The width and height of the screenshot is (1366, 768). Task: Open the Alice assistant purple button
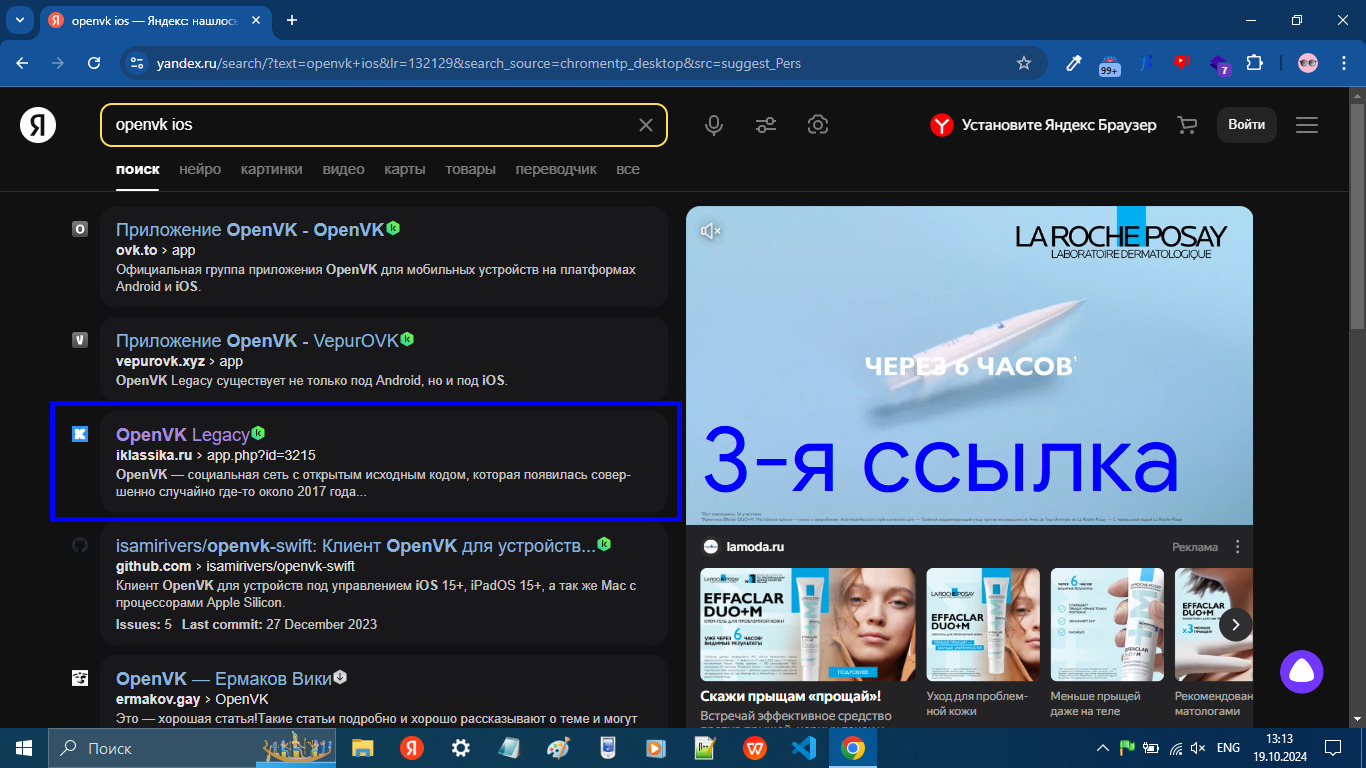[x=1301, y=672]
